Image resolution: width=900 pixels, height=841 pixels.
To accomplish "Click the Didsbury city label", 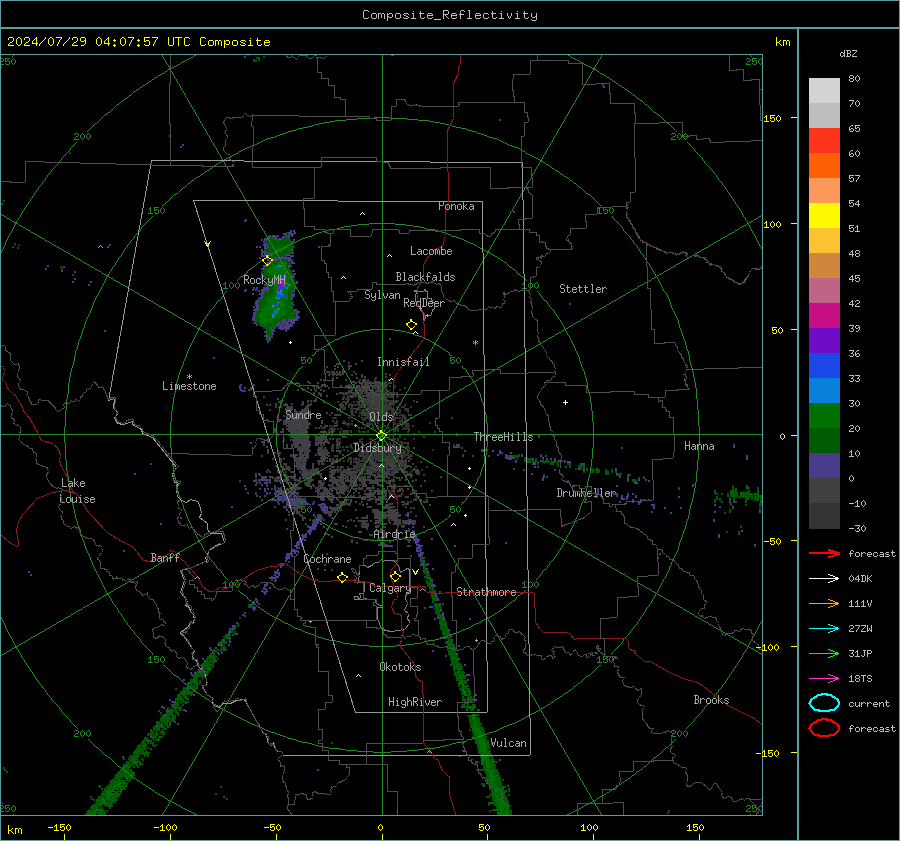I will pyautogui.click(x=378, y=448).
